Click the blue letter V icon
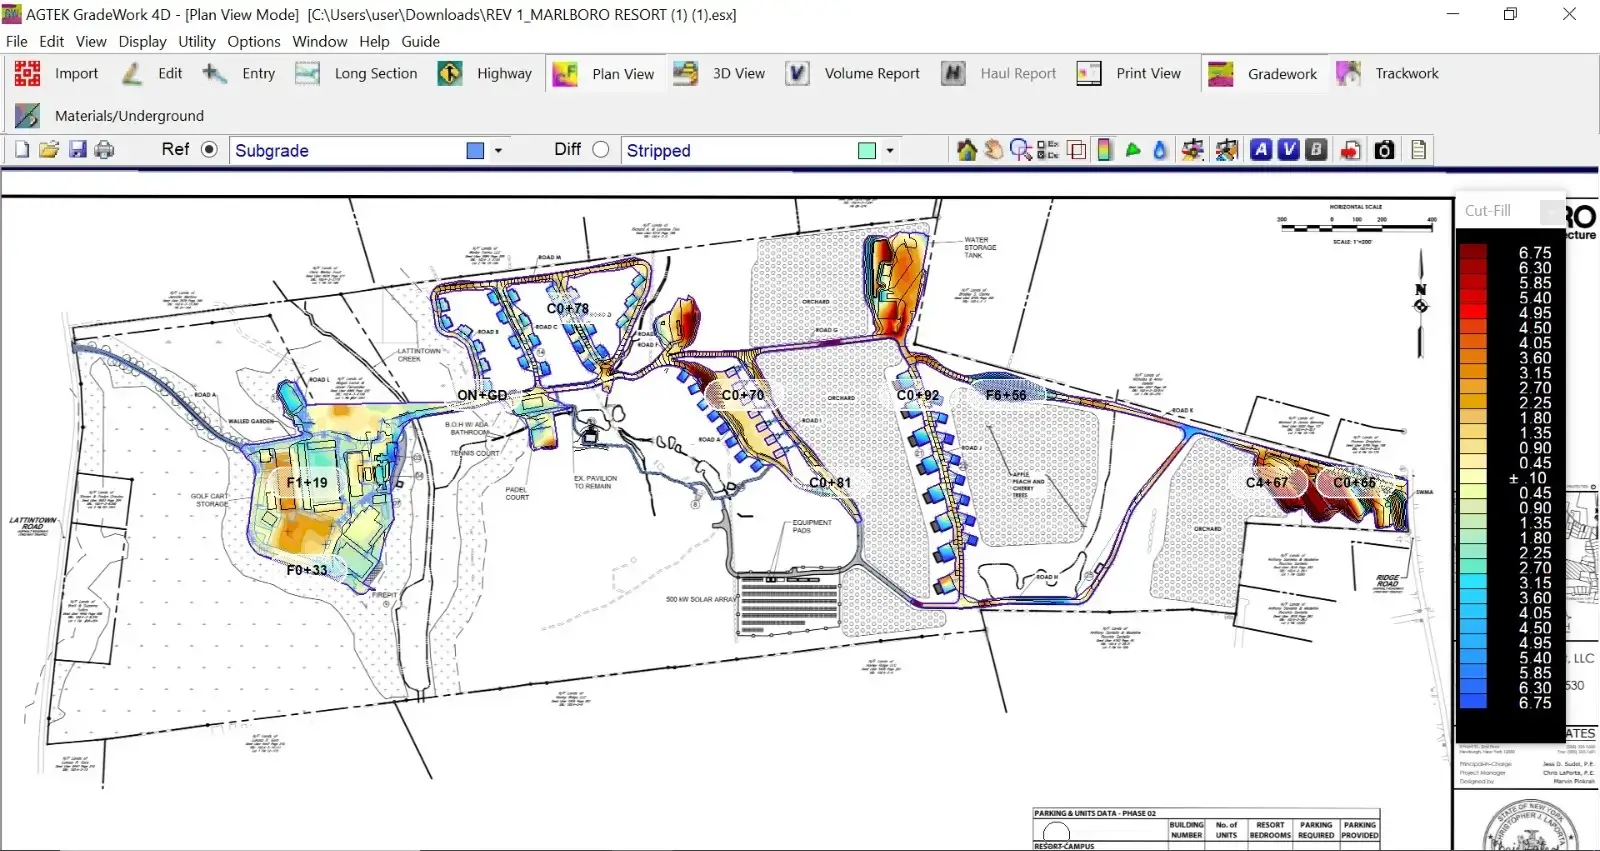The width and height of the screenshot is (1600, 851). [1289, 150]
